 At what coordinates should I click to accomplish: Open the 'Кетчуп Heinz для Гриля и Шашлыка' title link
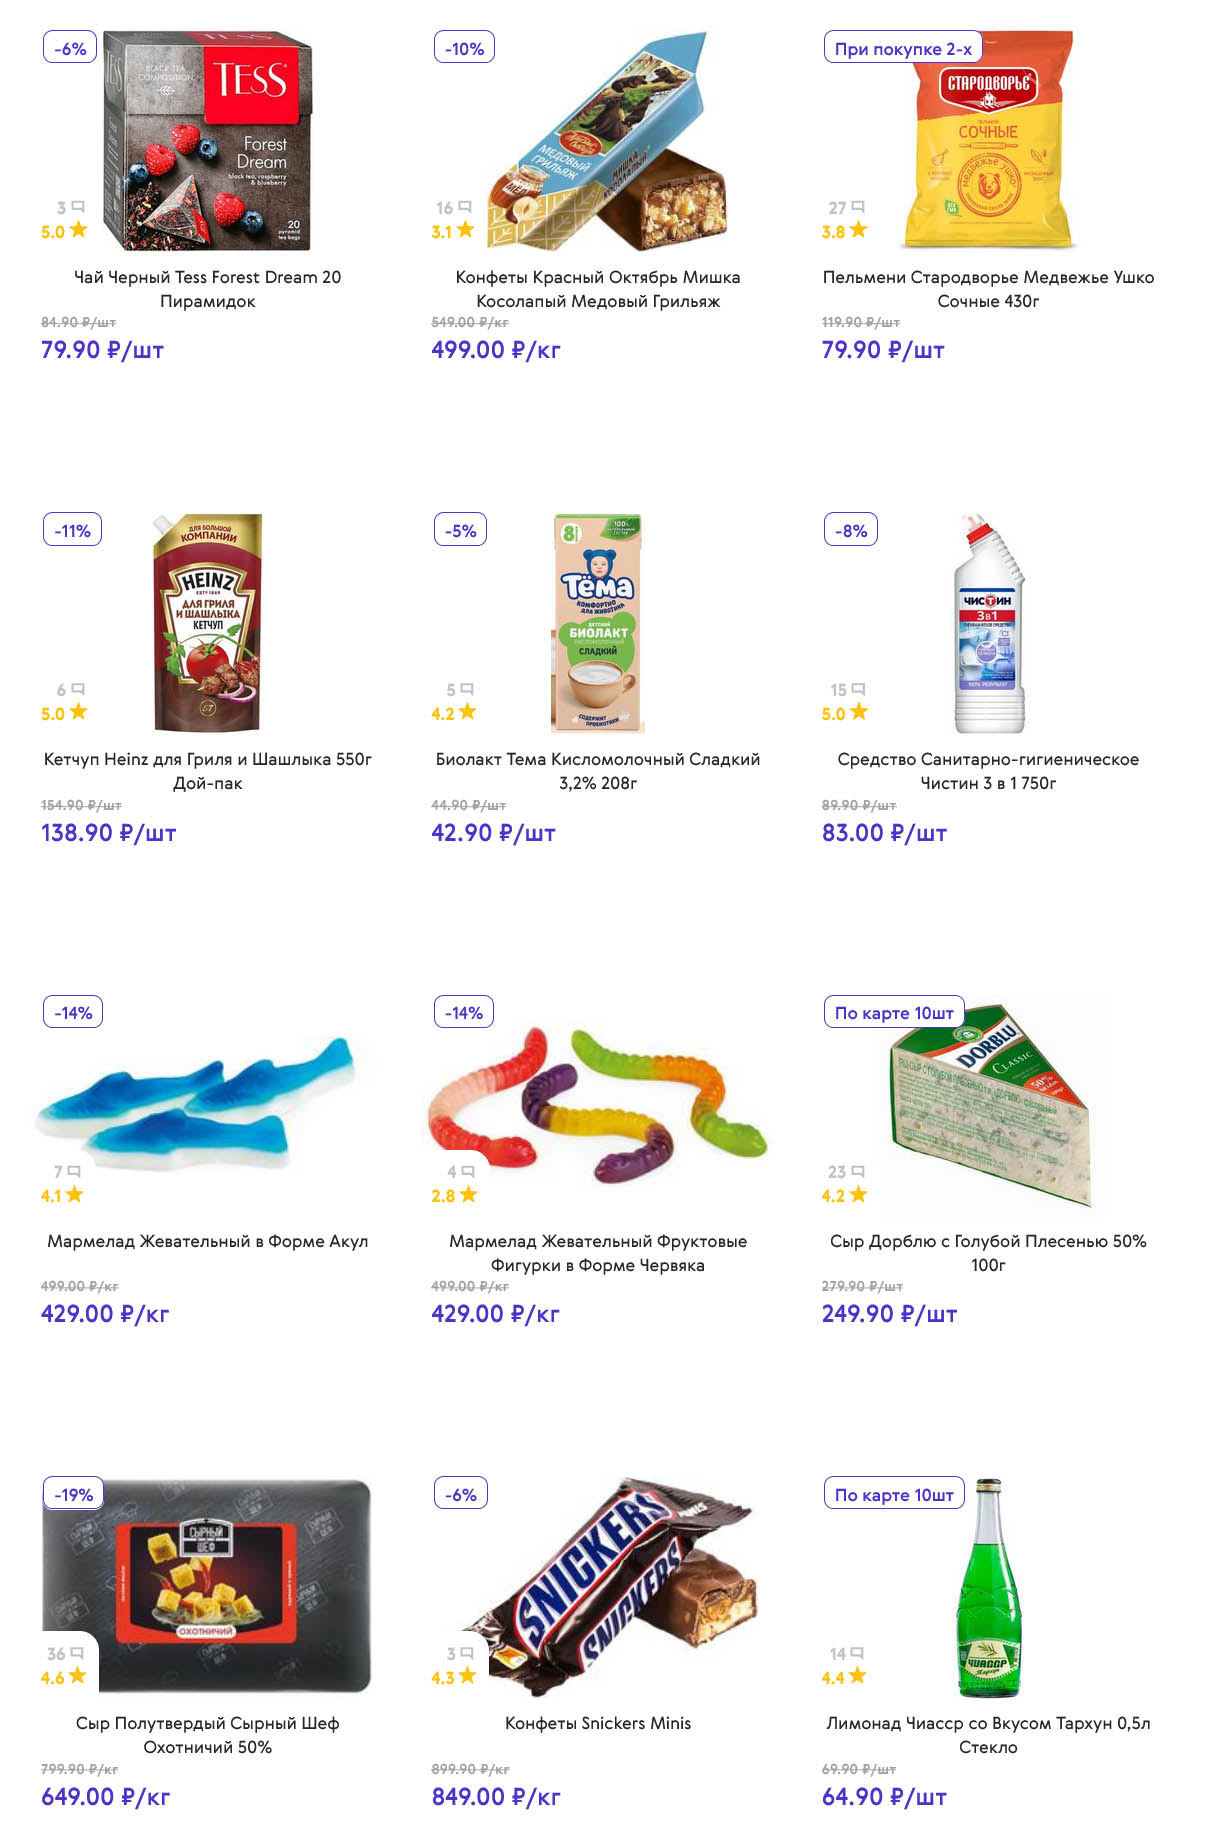coord(208,771)
